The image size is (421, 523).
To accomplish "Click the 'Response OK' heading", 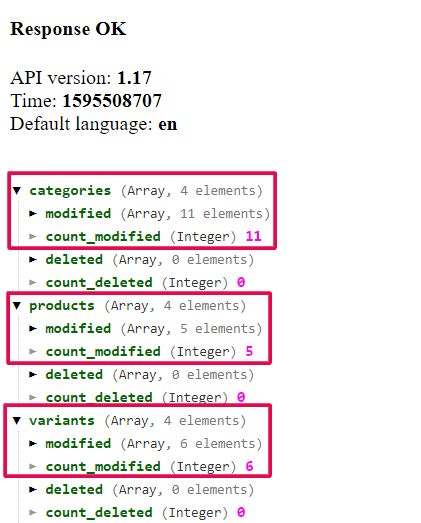I will [x=68, y=29].
